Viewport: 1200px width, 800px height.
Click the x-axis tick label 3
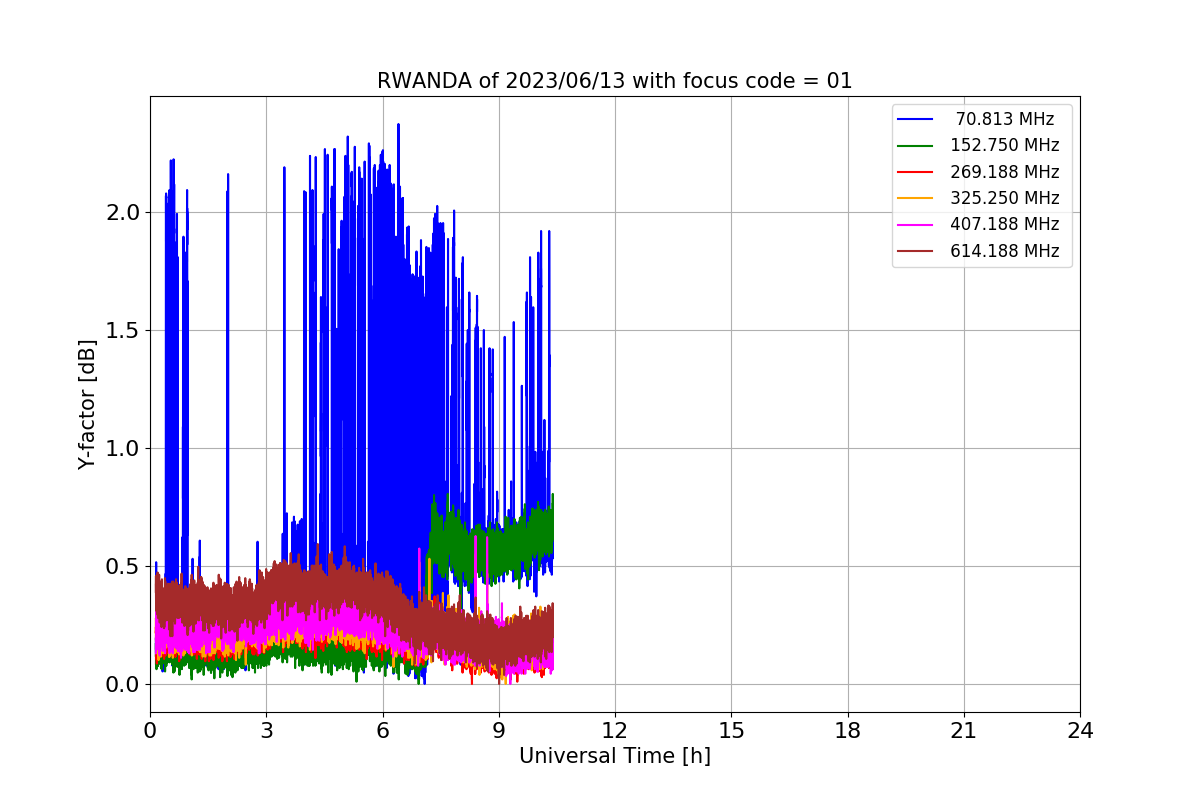tap(266, 731)
